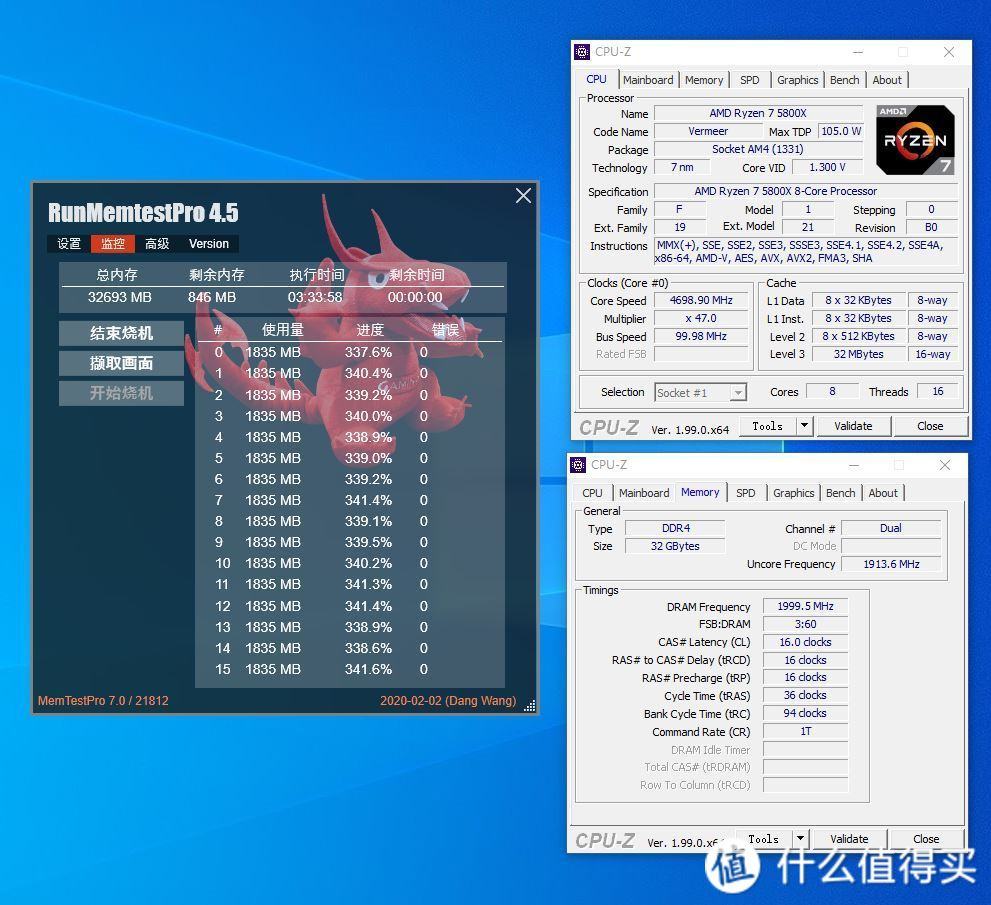Switch to the 高级 tab in RunMemtestPro

pyautogui.click(x=157, y=244)
